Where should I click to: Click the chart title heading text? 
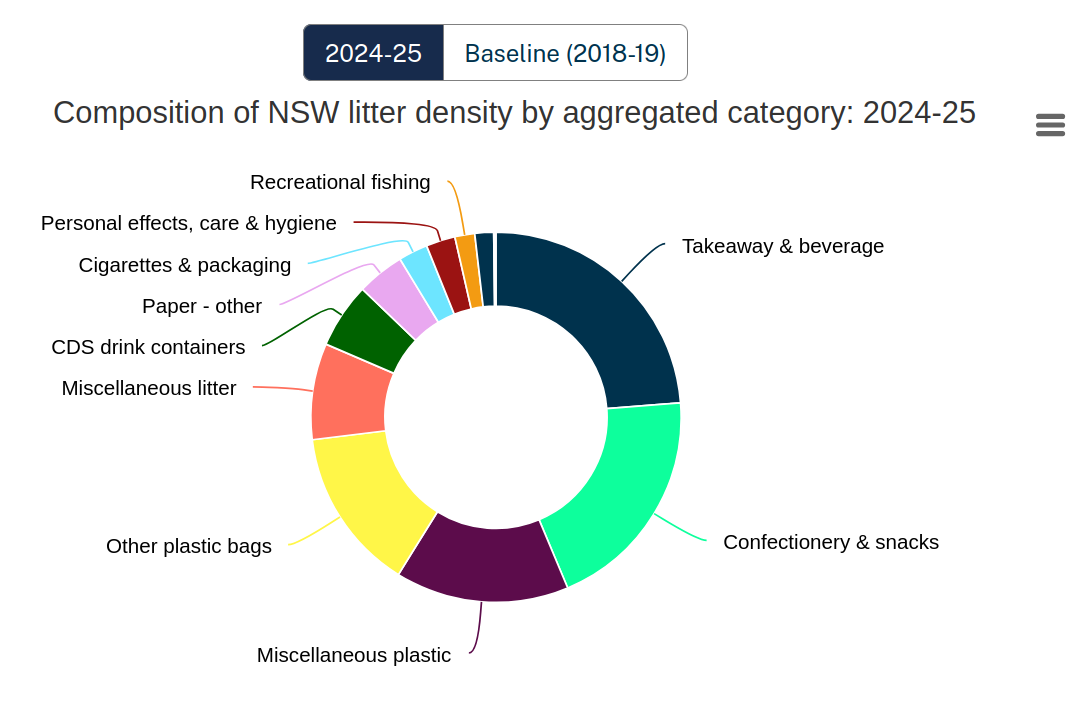[514, 113]
